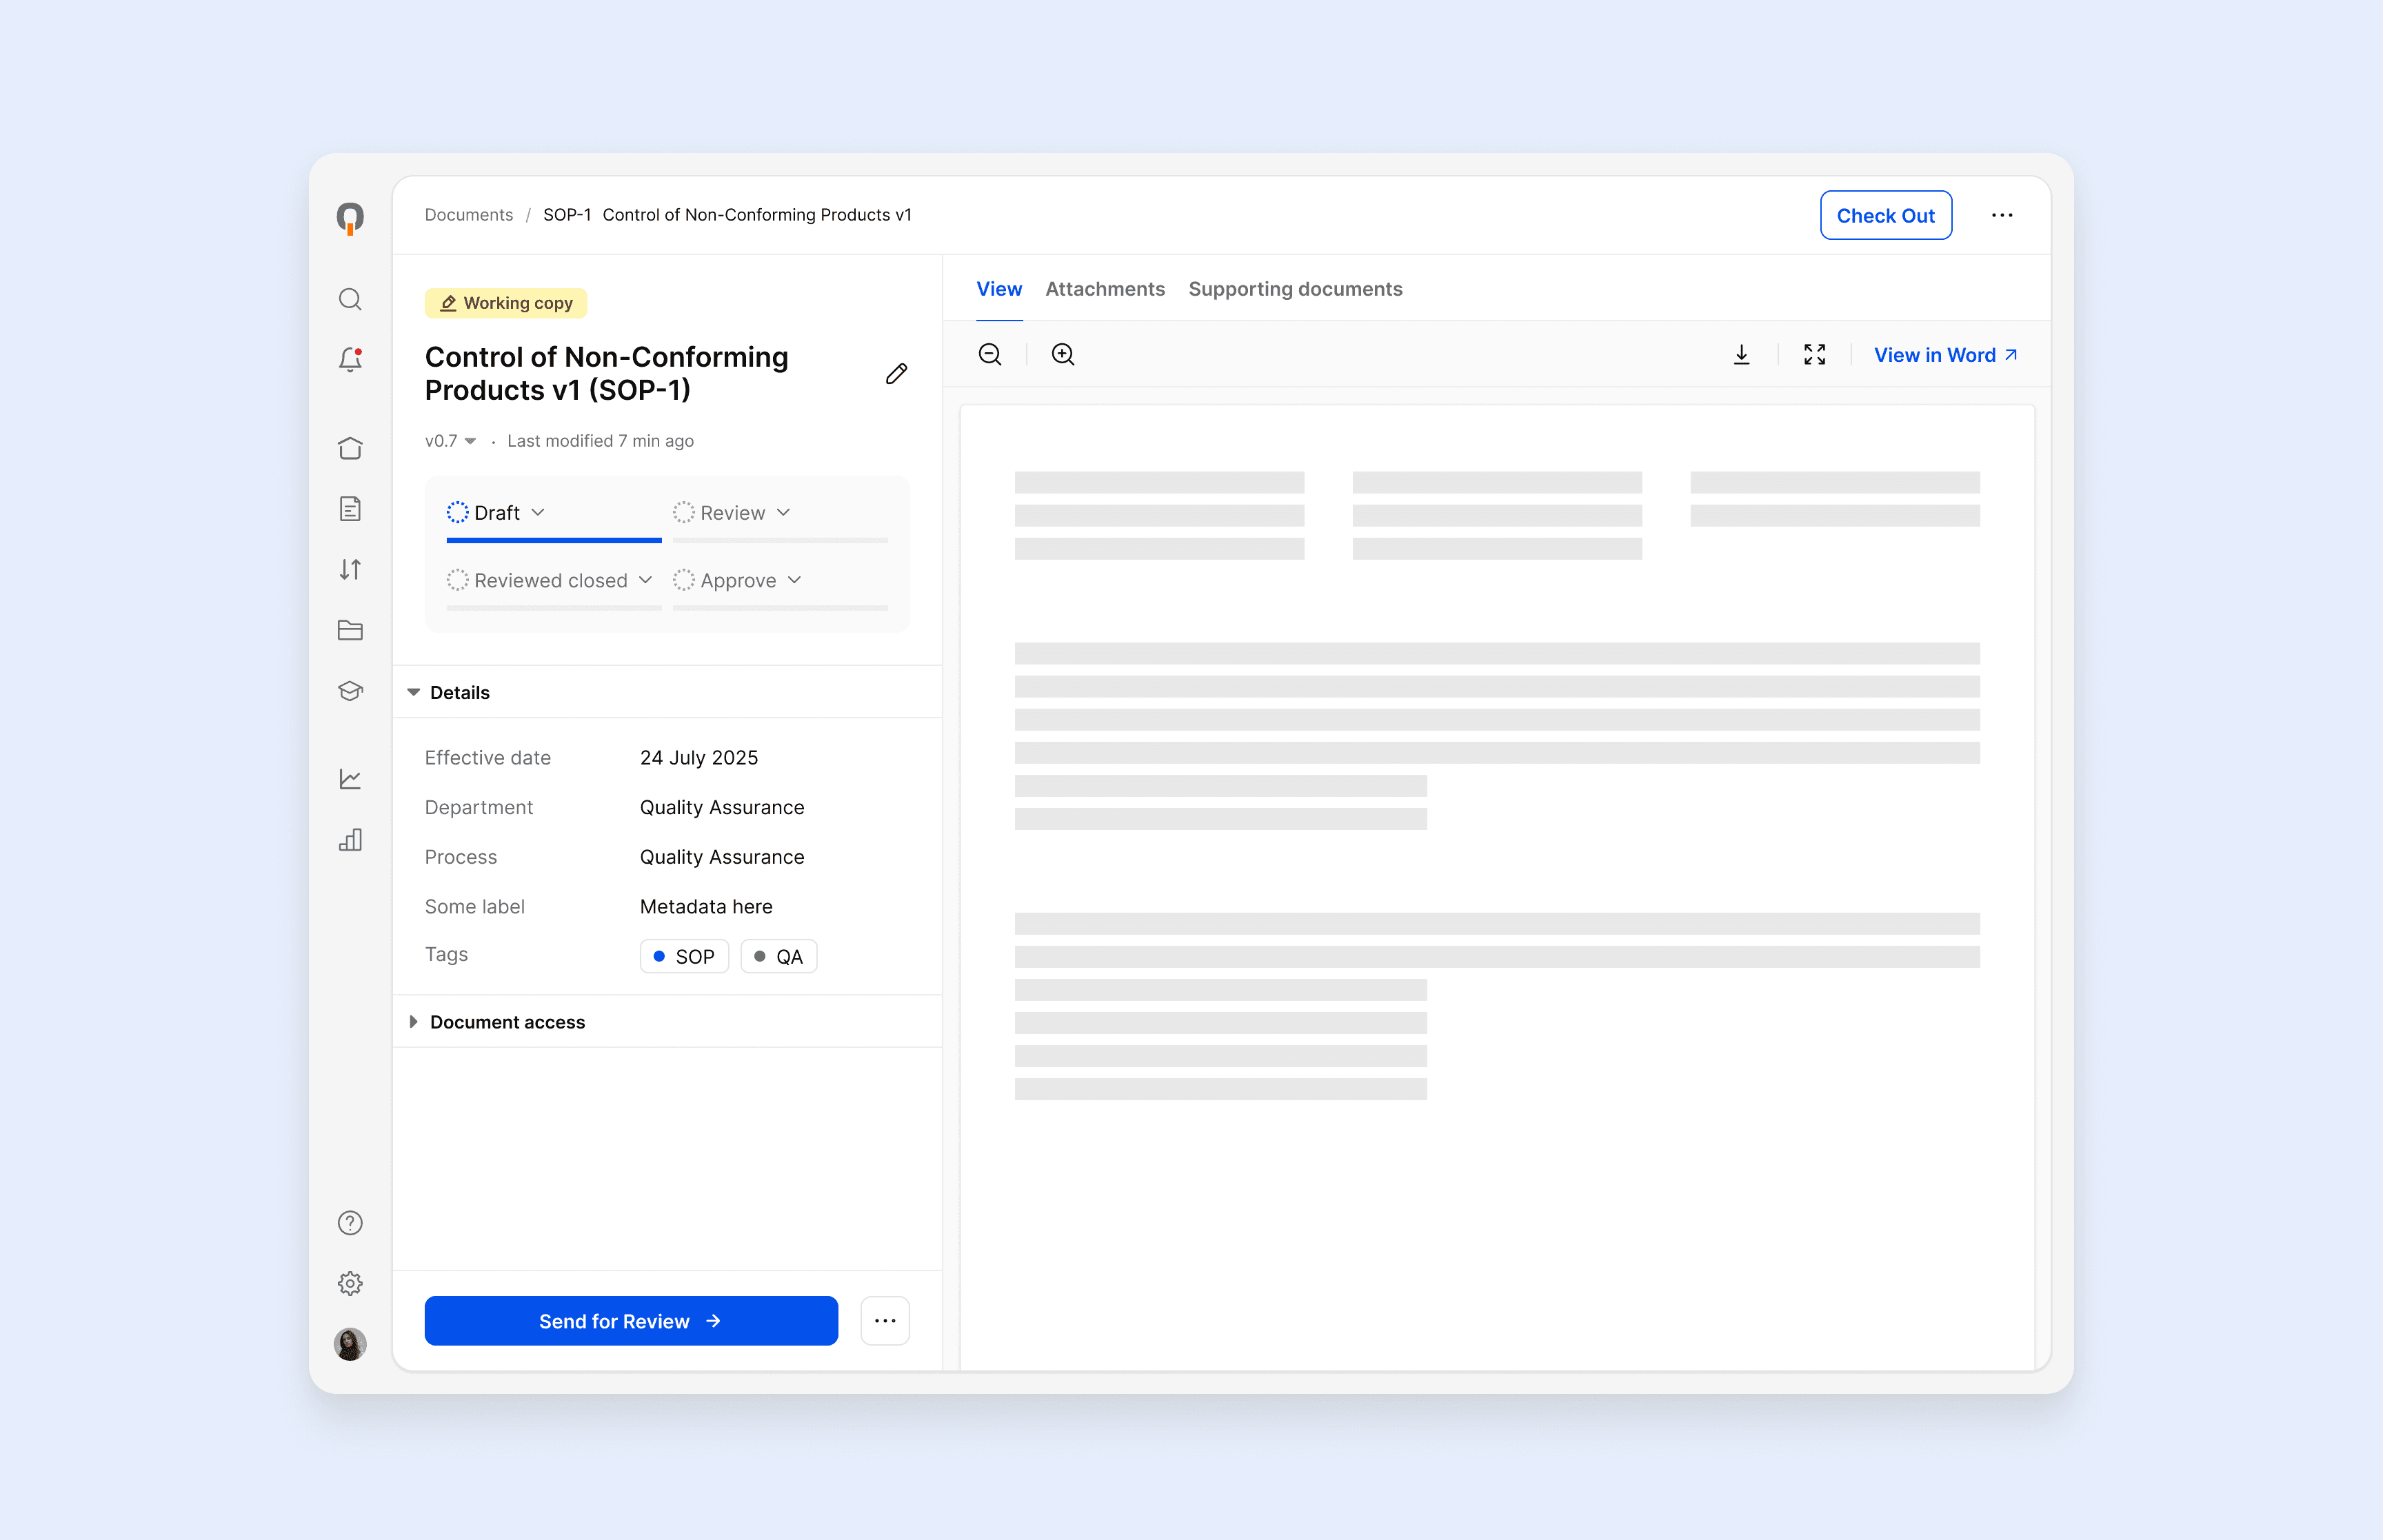The width and height of the screenshot is (2383, 1540).
Task: Open training graduation cap icon
Action: (350, 691)
